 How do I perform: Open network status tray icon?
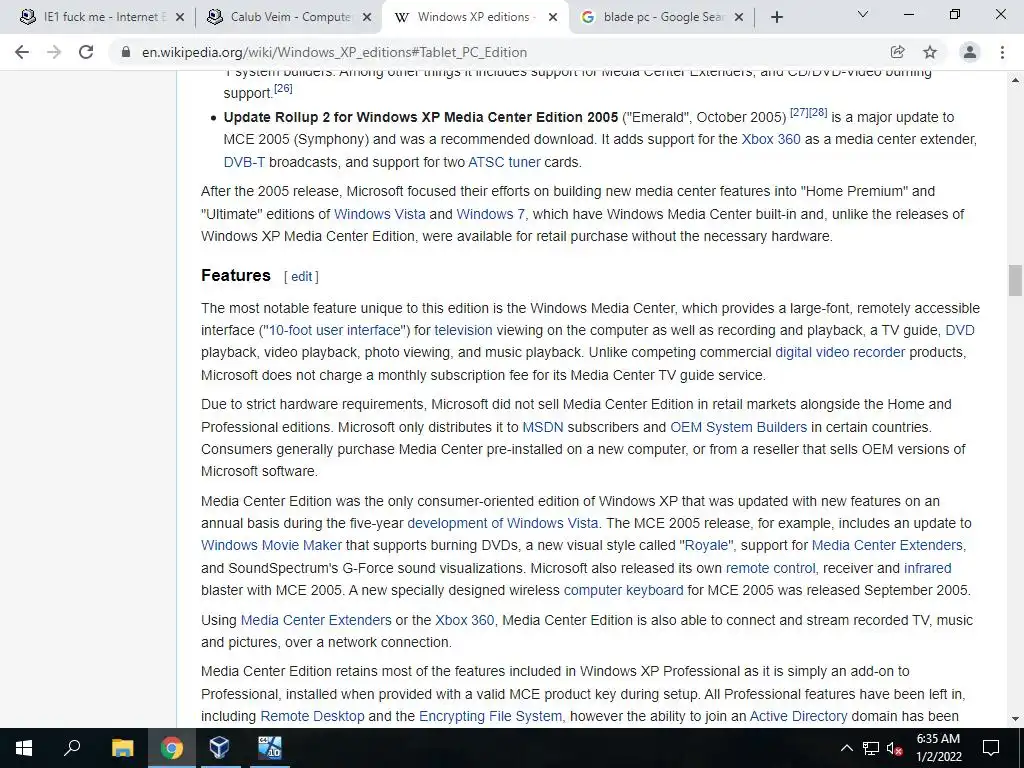pos(871,748)
